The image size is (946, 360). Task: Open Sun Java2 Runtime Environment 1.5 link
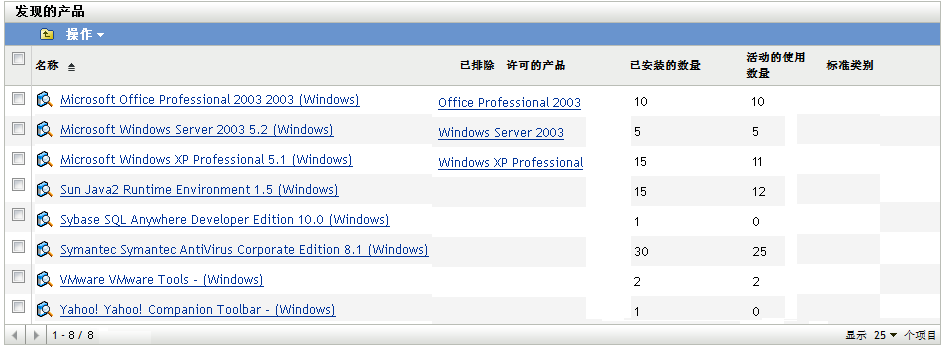pos(199,190)
